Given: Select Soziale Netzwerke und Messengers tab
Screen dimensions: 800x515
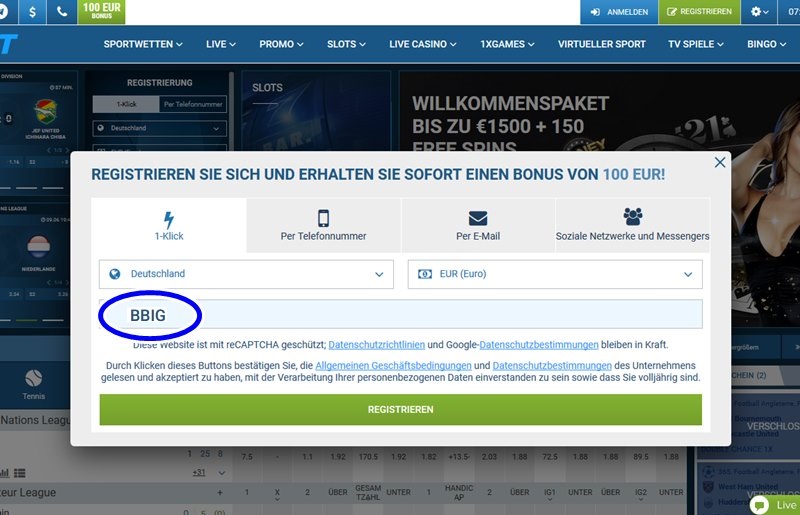Looking at the screenshot, I should pyautogui.click(x=633, y=225).
